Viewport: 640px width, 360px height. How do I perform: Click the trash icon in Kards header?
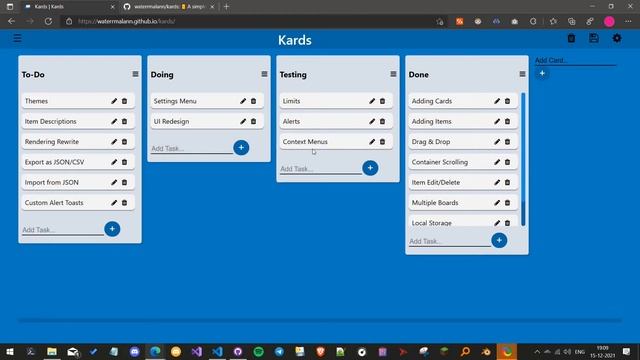point(571,38)
